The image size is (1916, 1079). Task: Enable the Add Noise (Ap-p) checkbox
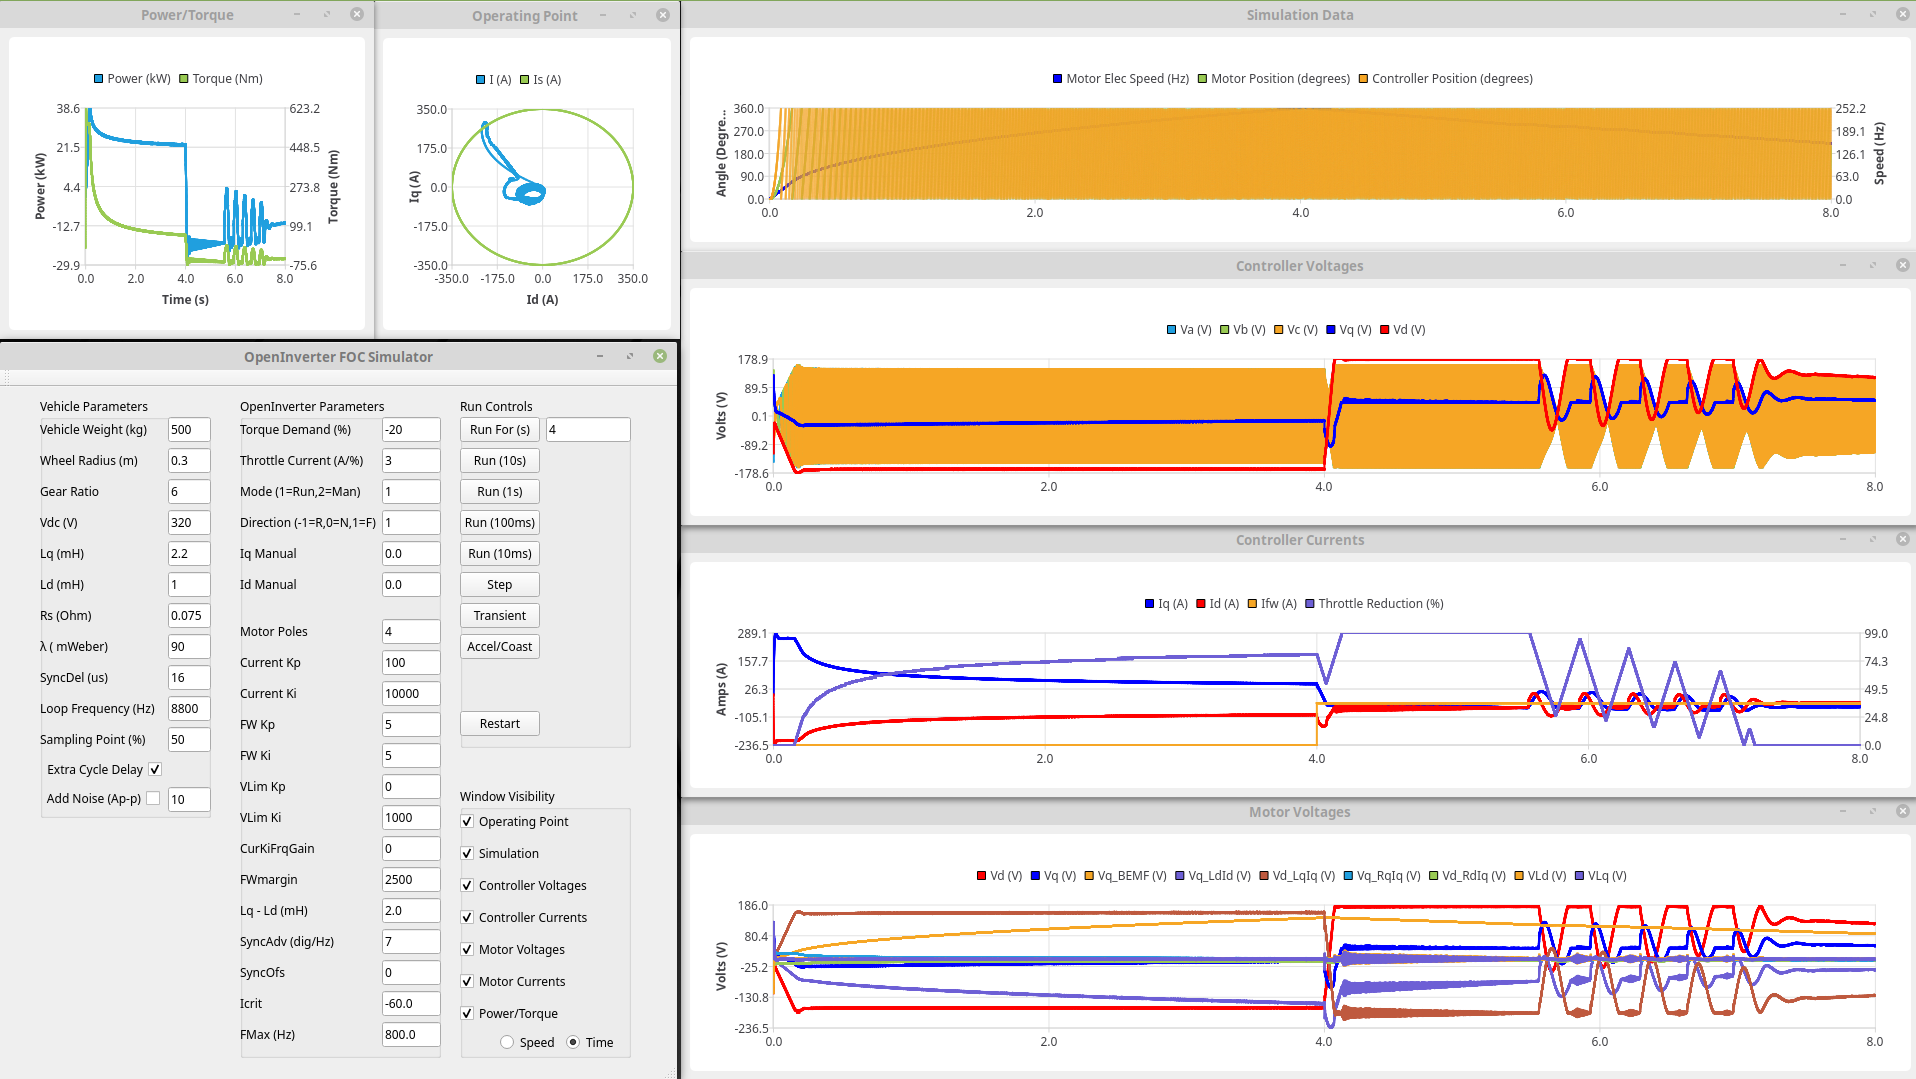pyautogui.click(x=153, y=798)
